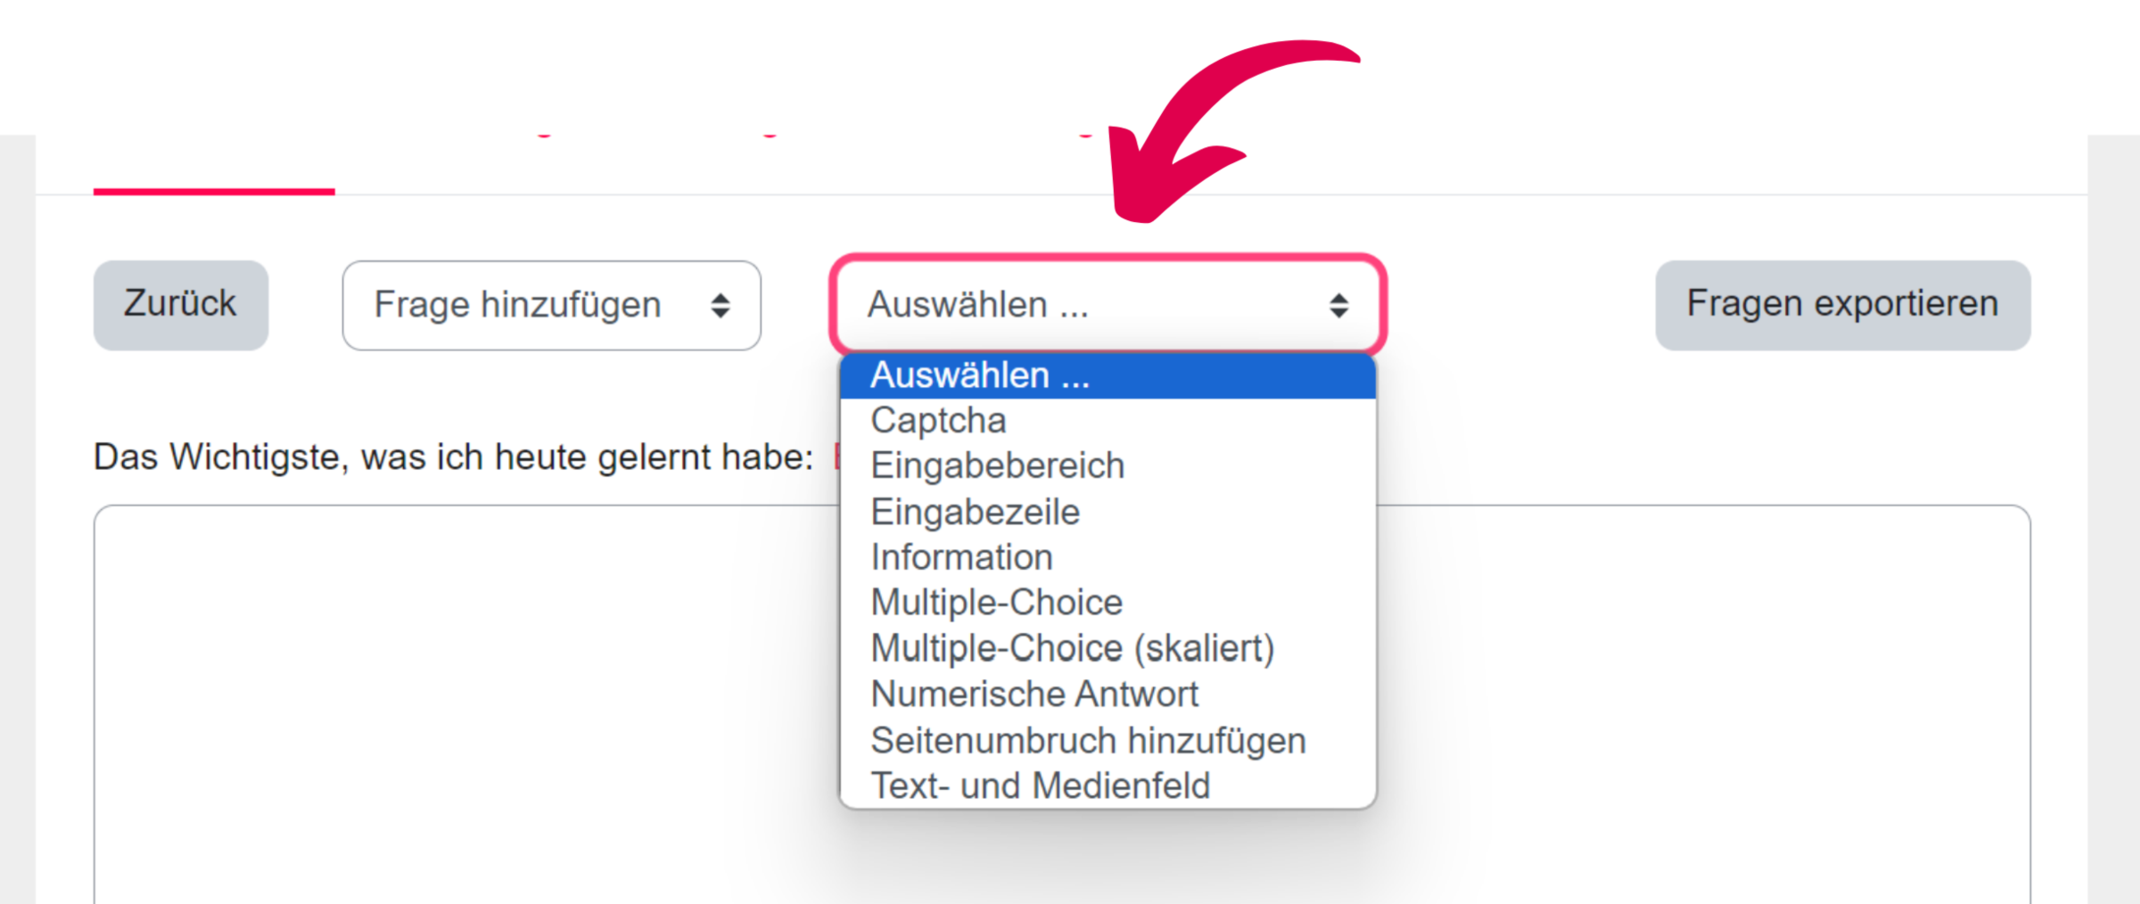This screenshot has width=2140, height=904.
Task: Click inside the large answer text area
Action: [x=460, y=700]
